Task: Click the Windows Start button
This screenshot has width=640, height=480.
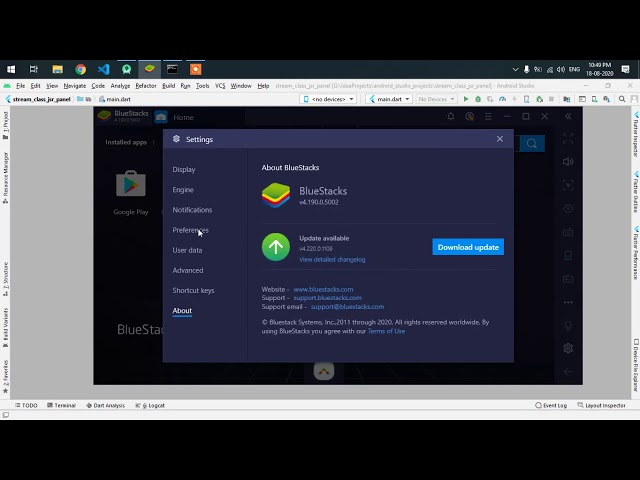Action: [11, 69]
